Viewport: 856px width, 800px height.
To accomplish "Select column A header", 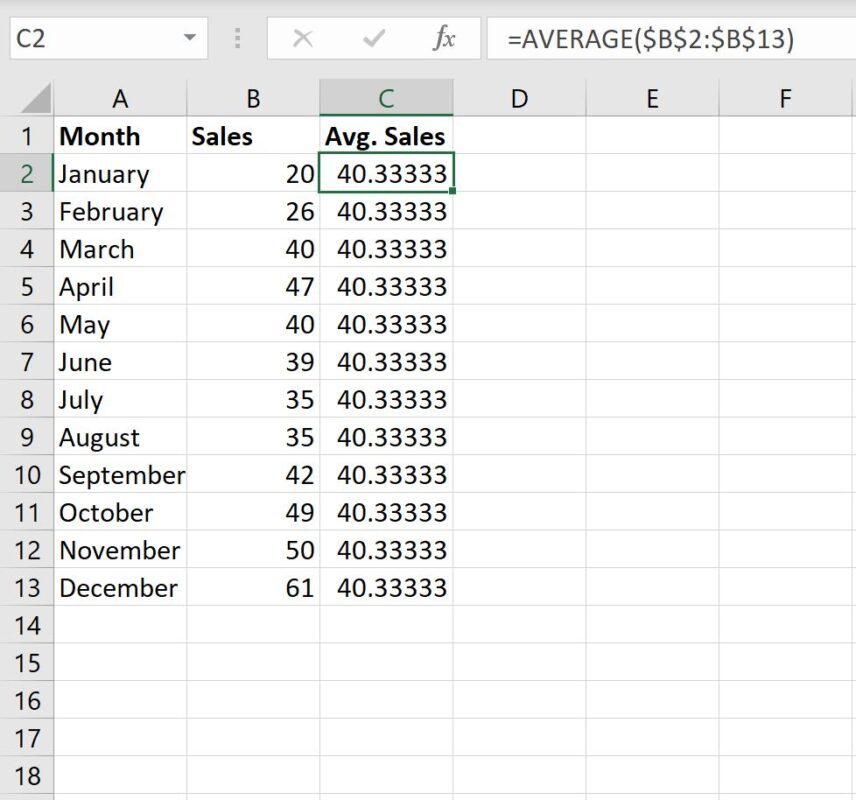I will [120, 99].
